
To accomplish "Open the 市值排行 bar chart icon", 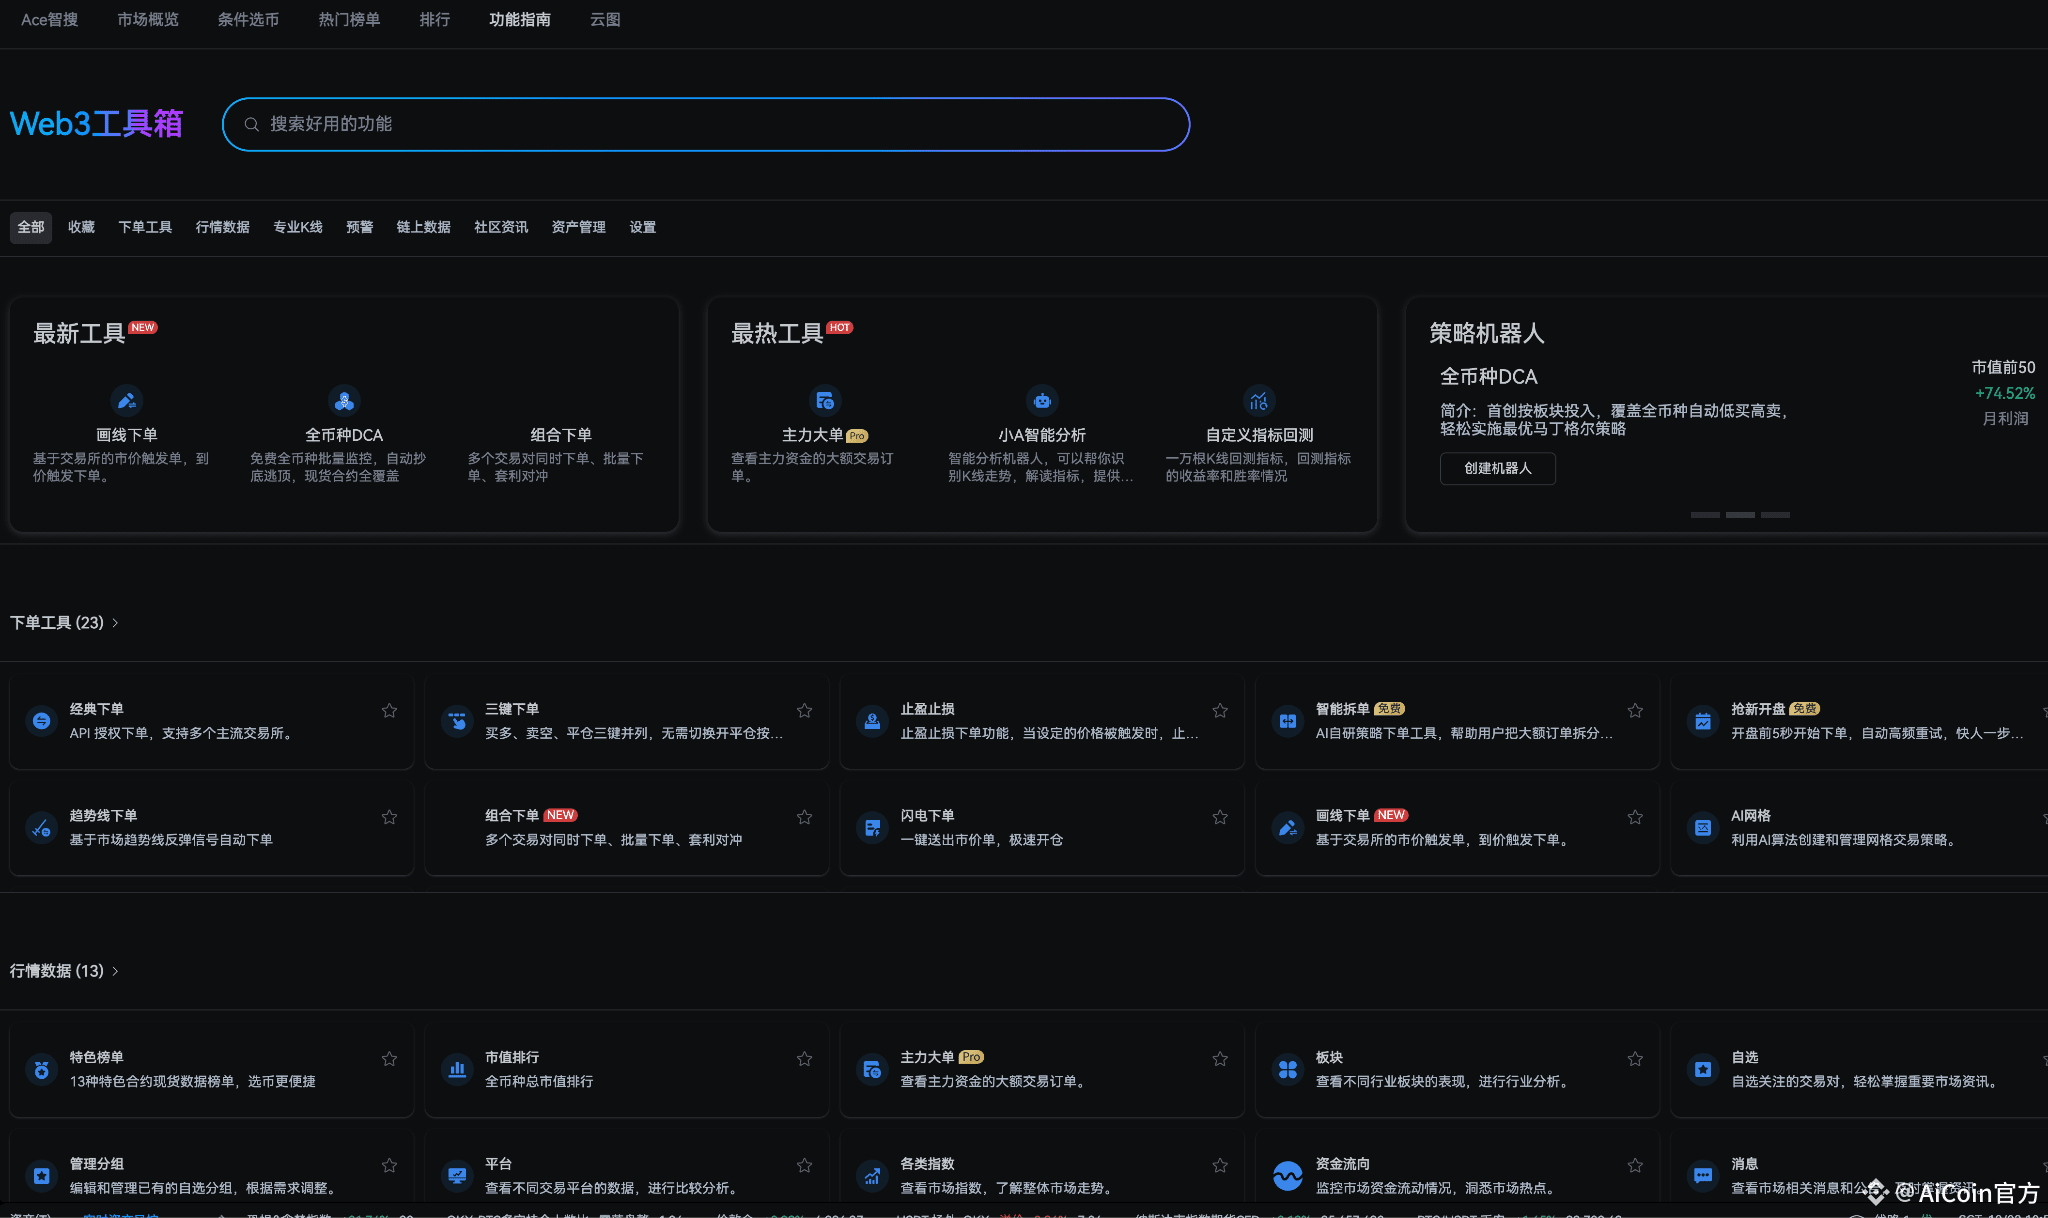I will click(x=457, y=1069).
